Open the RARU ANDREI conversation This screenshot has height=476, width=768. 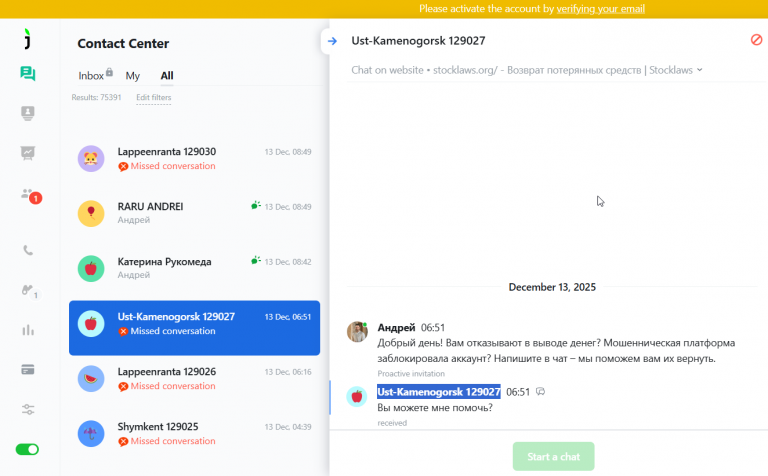tap(194, 213)
